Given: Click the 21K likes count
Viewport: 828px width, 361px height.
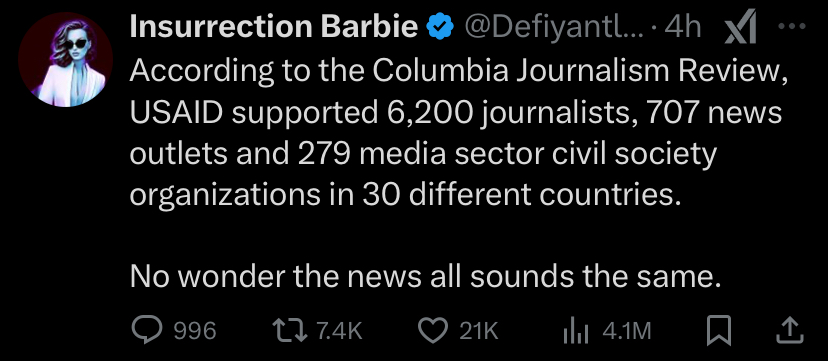Looking at the screenshot, I should 478,331.
